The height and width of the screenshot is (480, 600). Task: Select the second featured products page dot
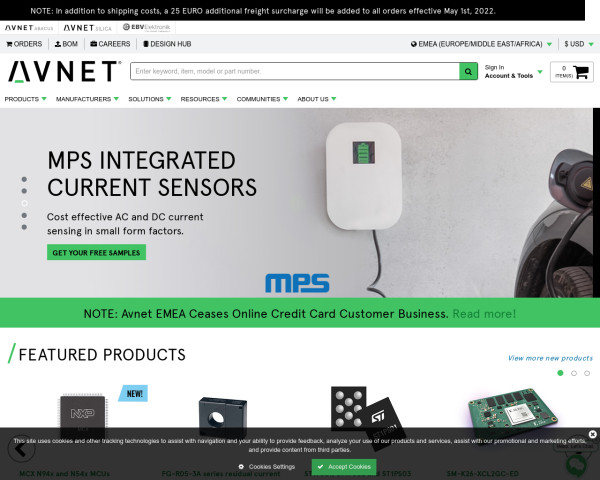coord(574,373)
